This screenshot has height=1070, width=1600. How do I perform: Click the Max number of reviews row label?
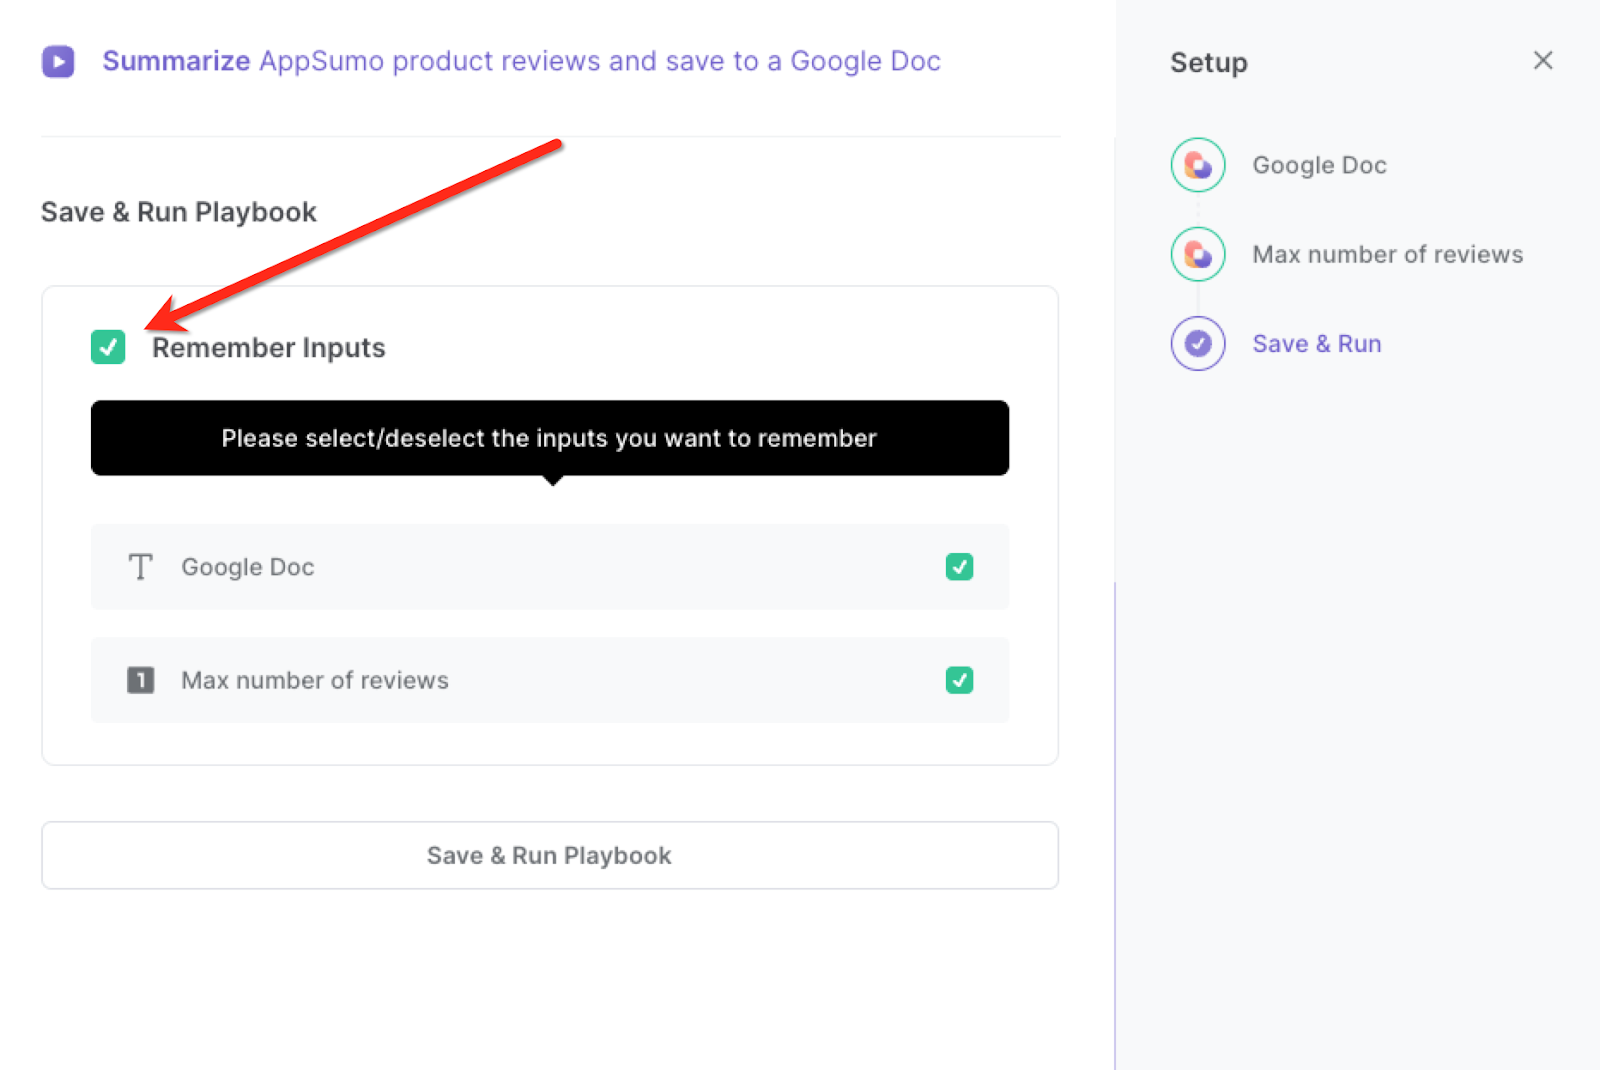click(315, 680)
